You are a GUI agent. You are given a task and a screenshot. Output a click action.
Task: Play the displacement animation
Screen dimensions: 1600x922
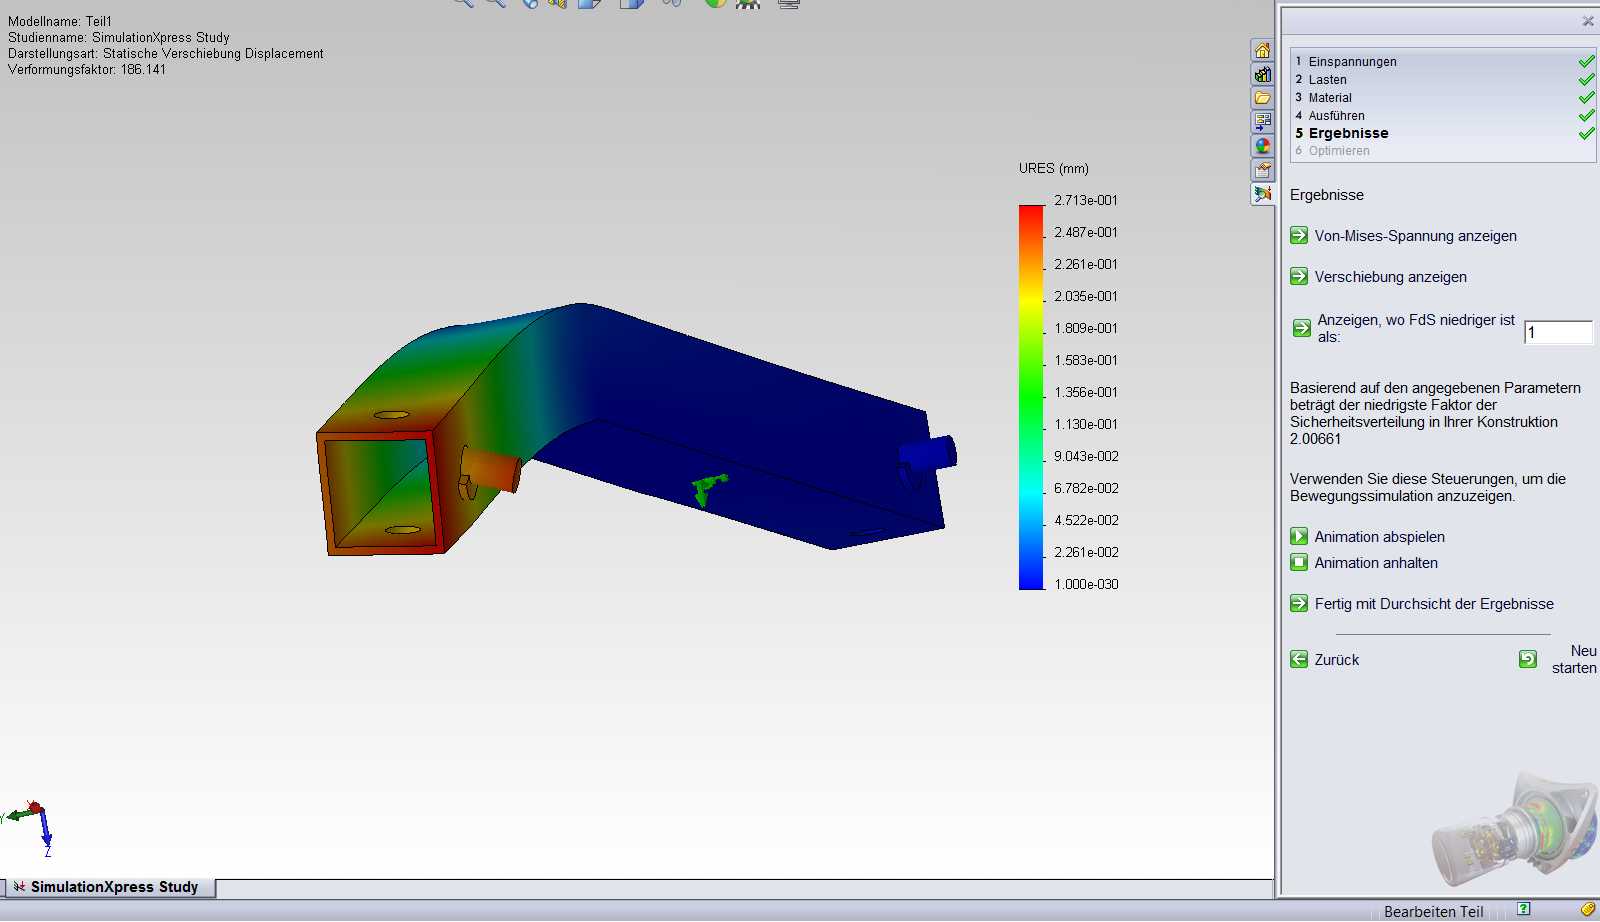pyautogui.click(x=1299, y=536)
